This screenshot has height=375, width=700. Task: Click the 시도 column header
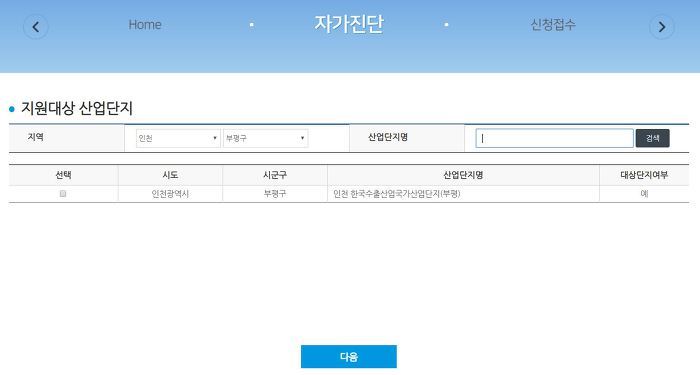tap(170, 175)
